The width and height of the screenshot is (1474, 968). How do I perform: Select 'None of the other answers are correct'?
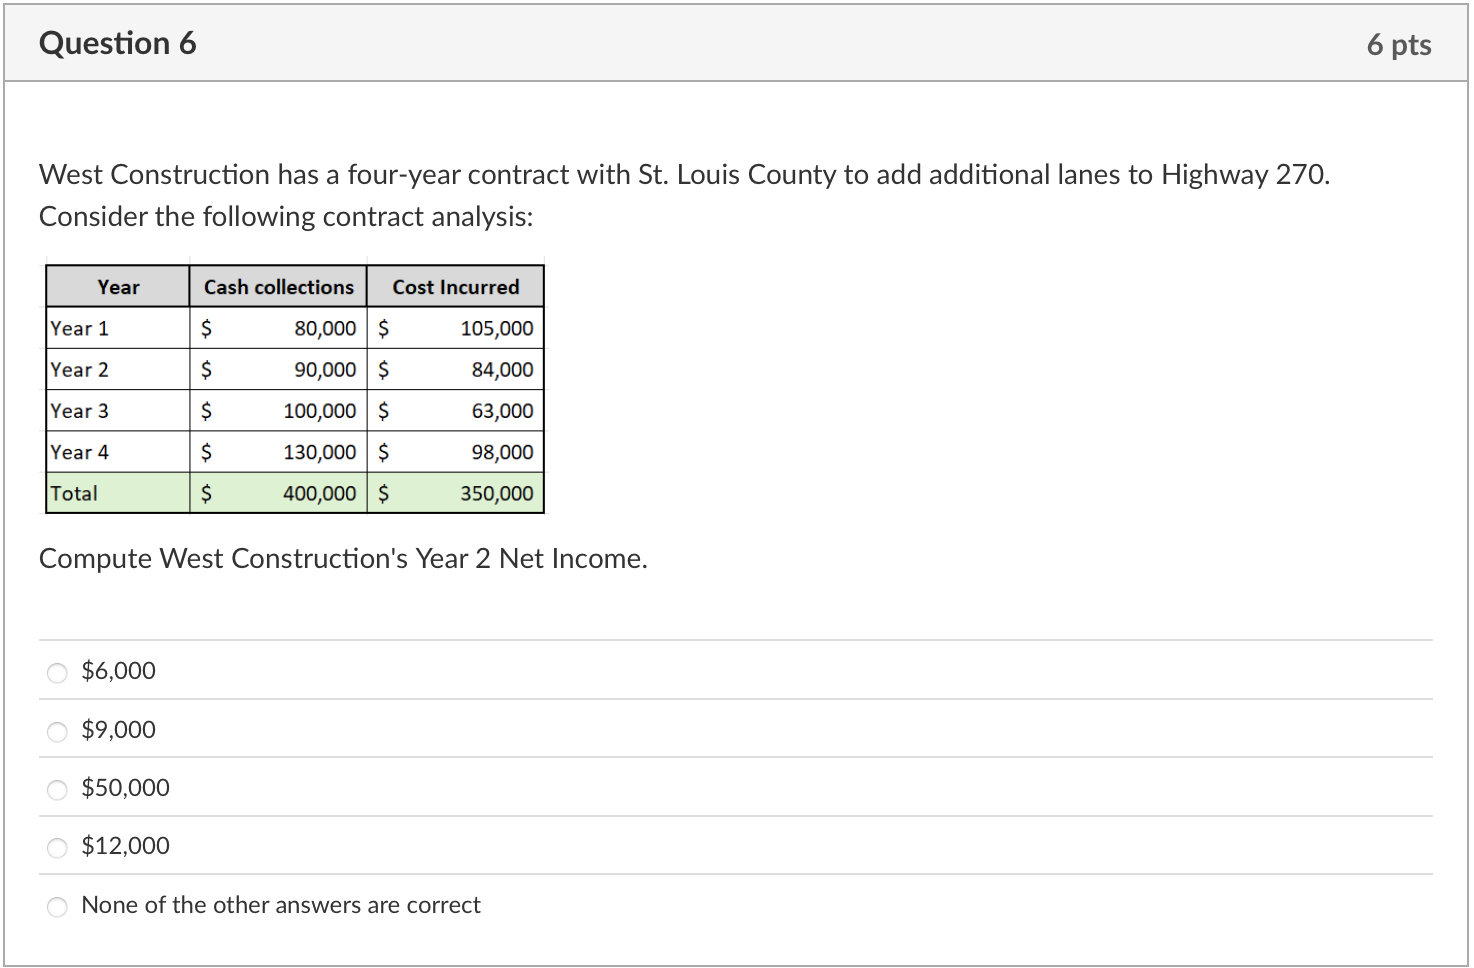tap(58, 907)
